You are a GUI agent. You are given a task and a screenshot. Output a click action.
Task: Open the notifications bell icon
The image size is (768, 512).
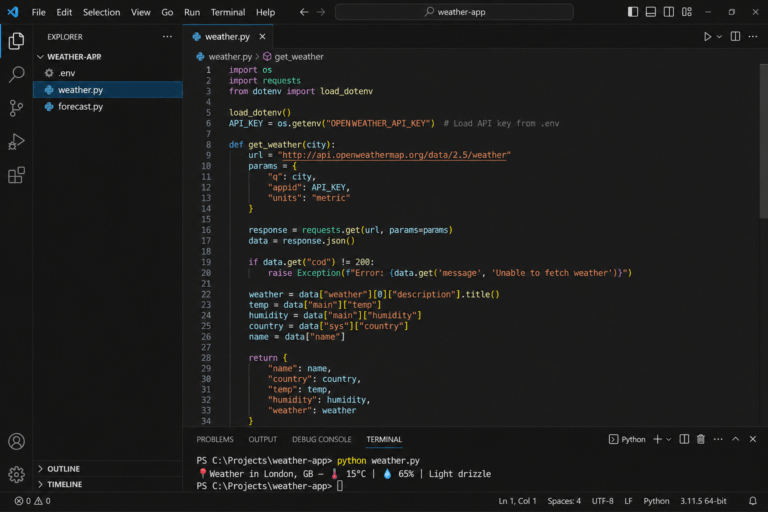pyautogui.click(x=753, y=501)
